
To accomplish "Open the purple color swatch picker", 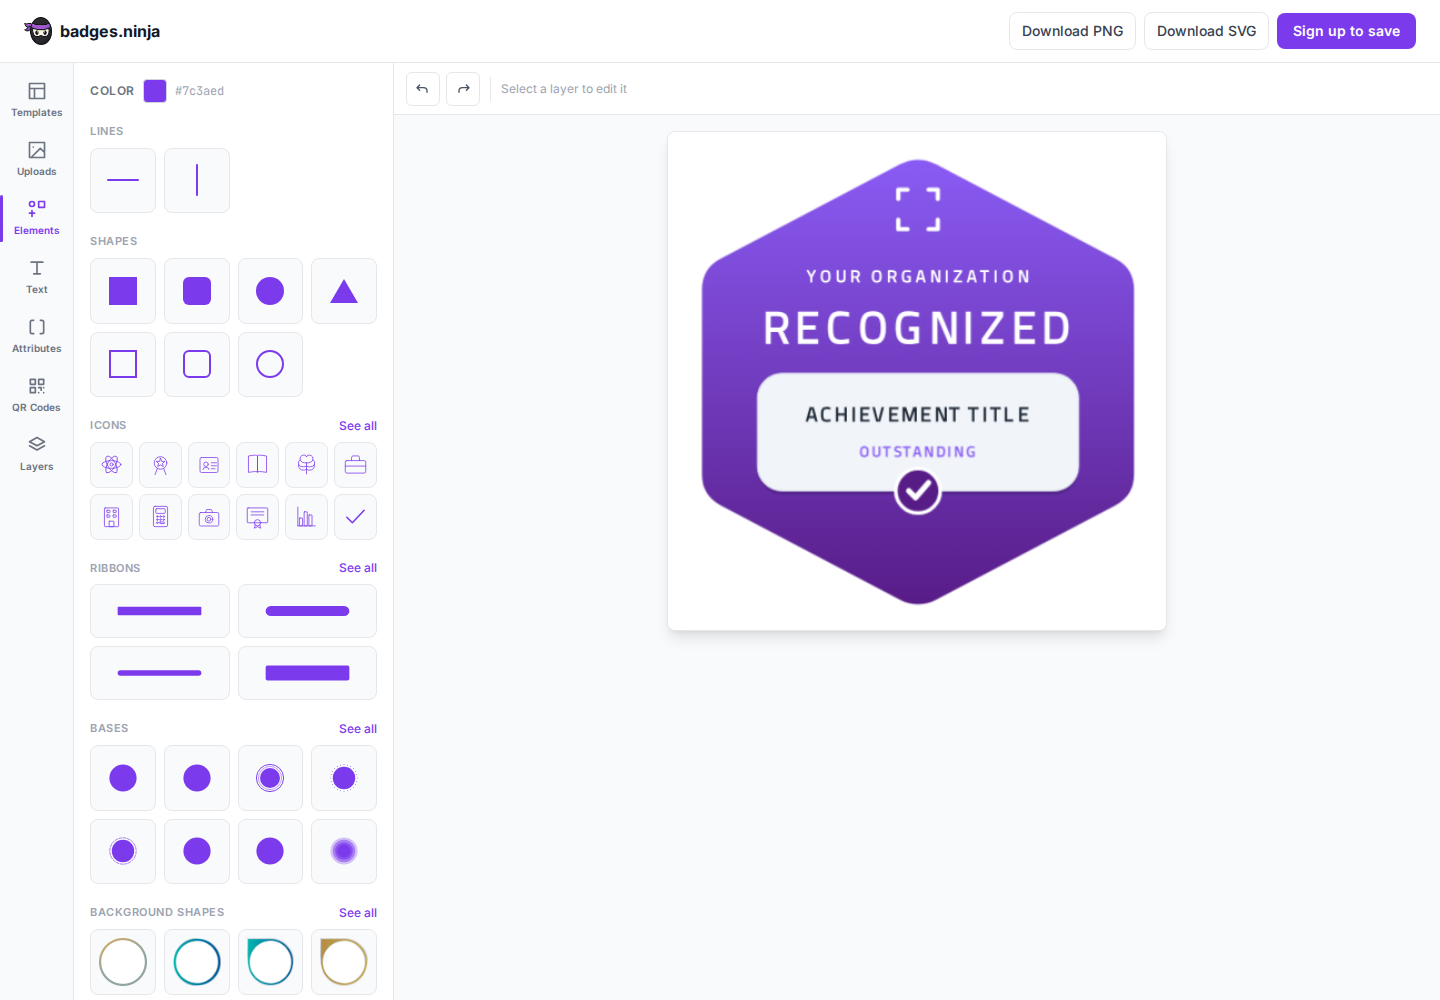I will [x=155, y=91].
